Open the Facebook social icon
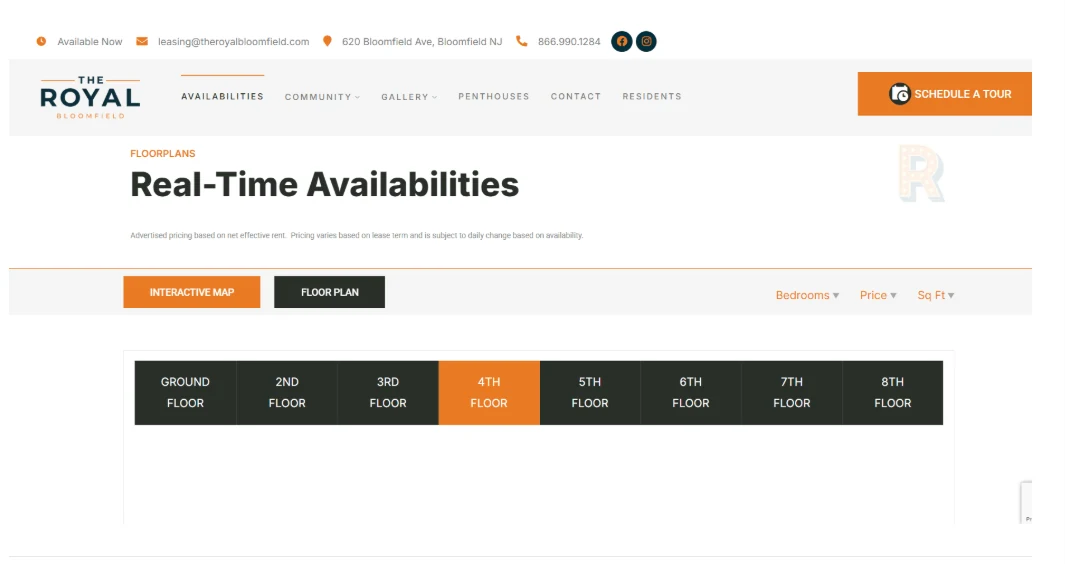This screenshot has height=564, width=1065. (x=621, y=41)
